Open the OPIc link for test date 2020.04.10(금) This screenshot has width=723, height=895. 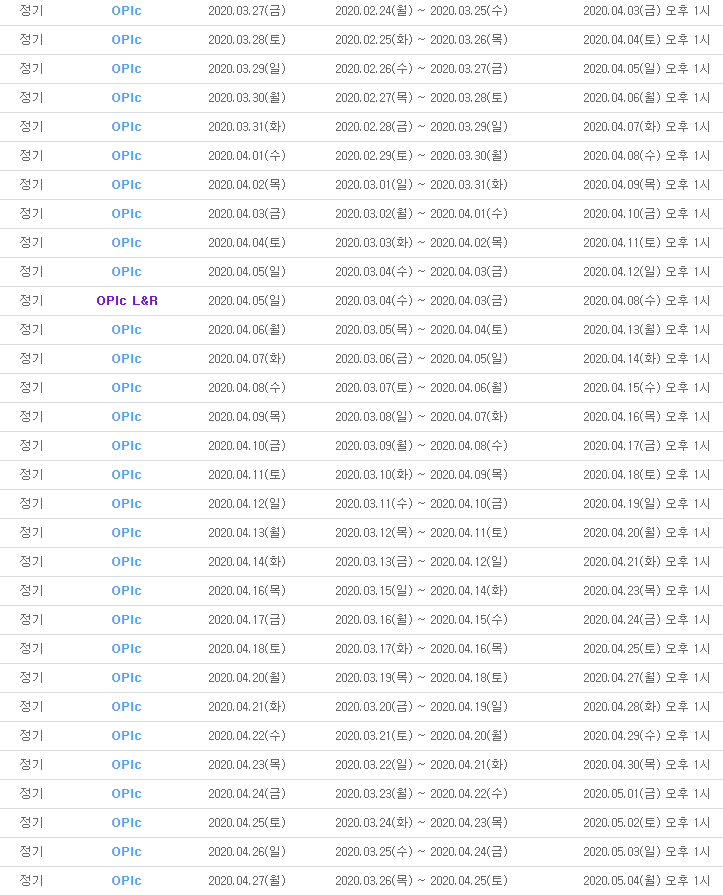coord(126,446)
